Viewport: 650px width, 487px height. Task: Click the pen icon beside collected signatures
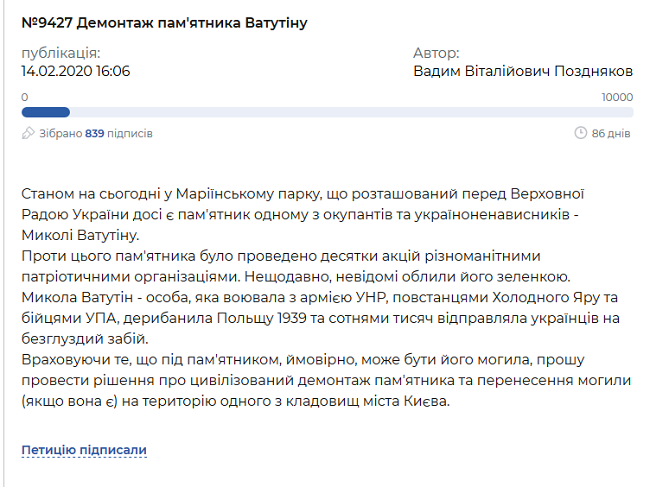pos(28,133)
